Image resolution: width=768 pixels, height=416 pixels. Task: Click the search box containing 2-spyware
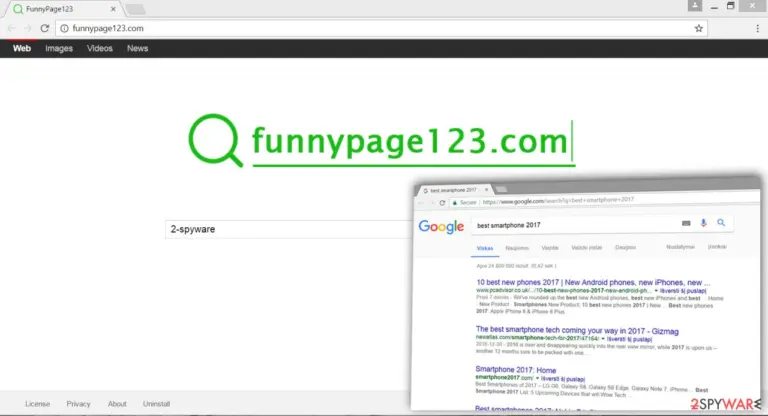pos(289,229)
